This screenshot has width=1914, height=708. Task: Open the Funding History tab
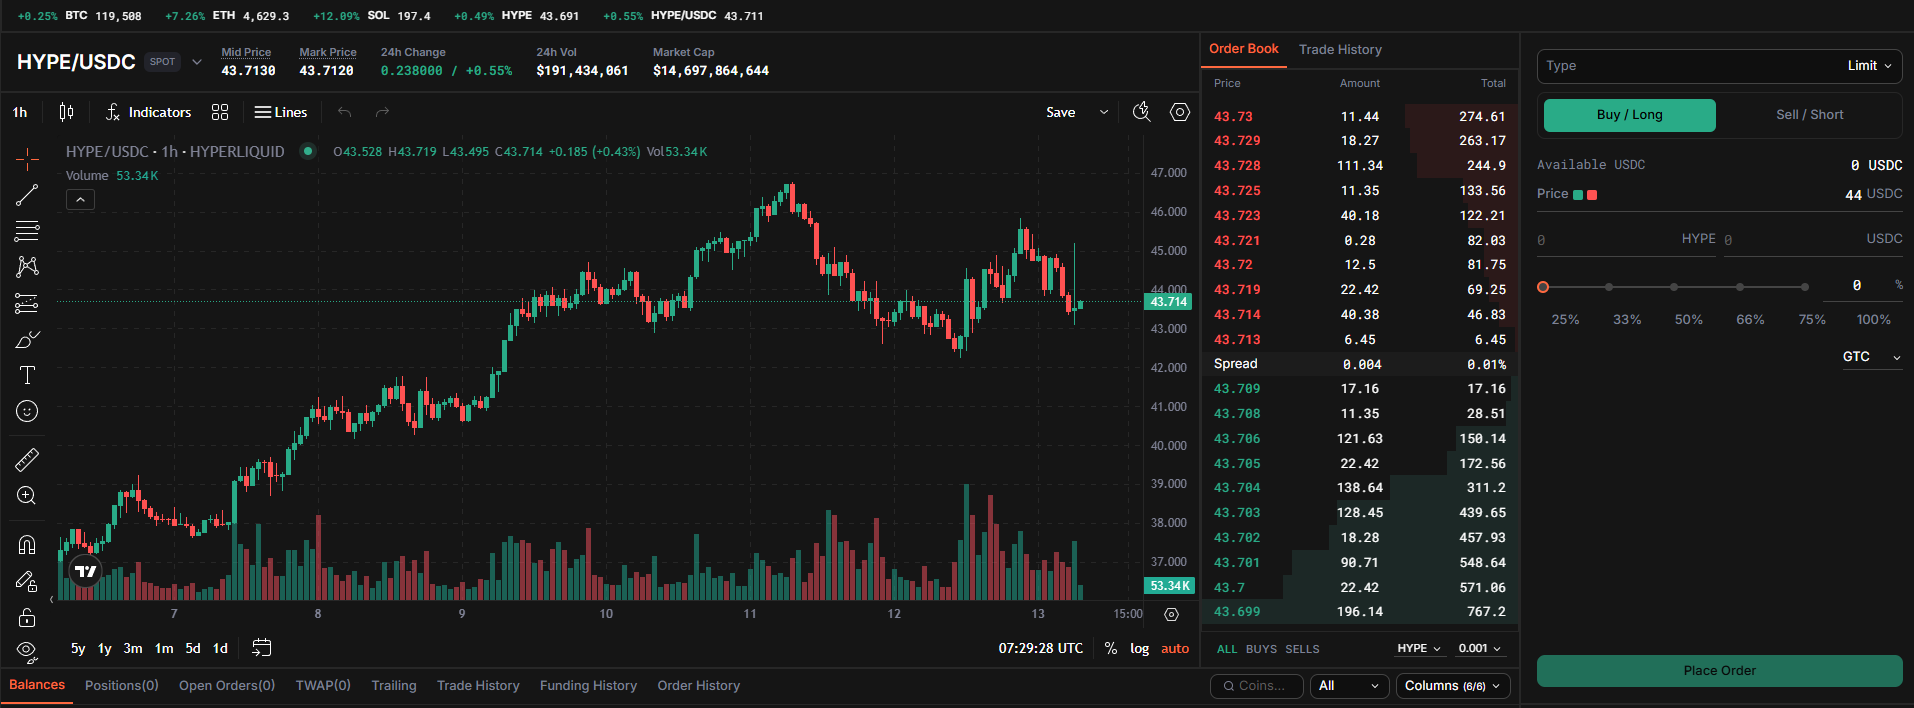588,686
